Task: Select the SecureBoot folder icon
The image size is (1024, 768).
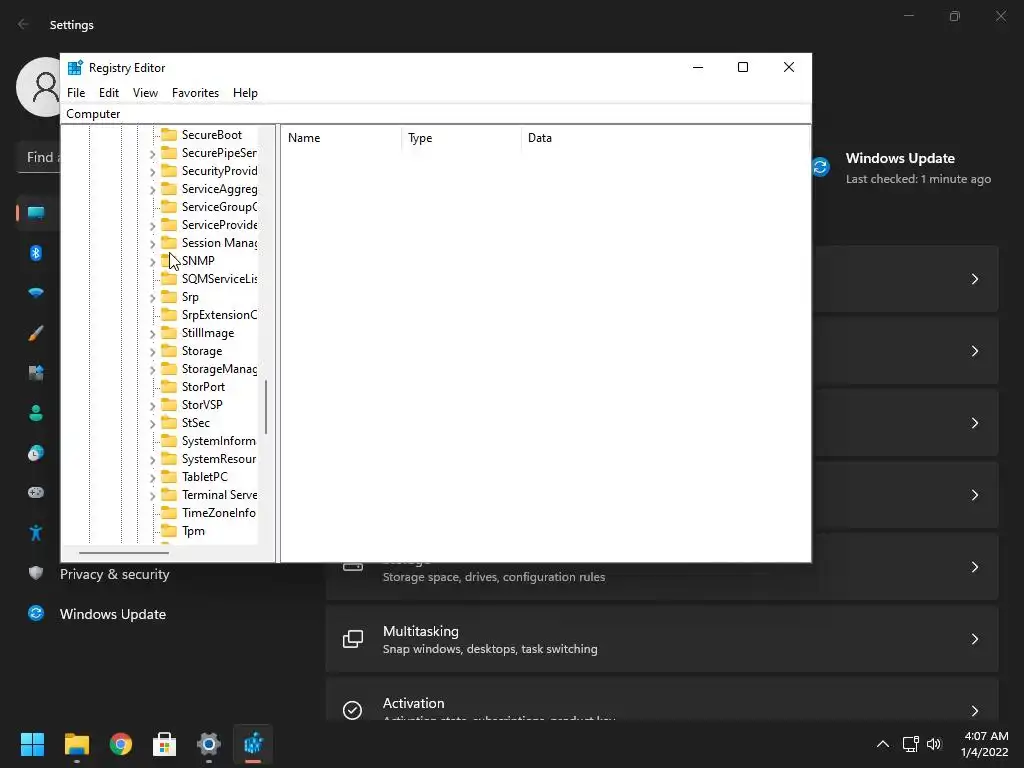Action: pos(169,135)
